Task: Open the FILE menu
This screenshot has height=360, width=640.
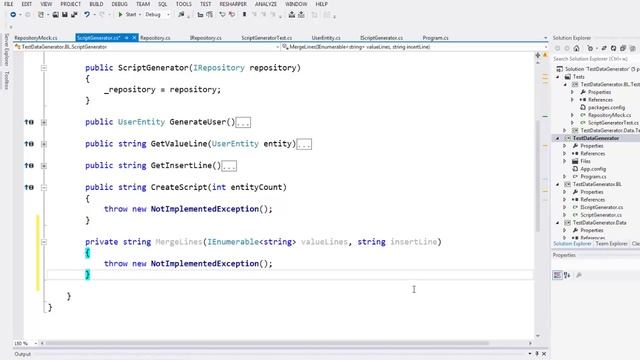Action: pyautogui.click(x=9, y=4)
